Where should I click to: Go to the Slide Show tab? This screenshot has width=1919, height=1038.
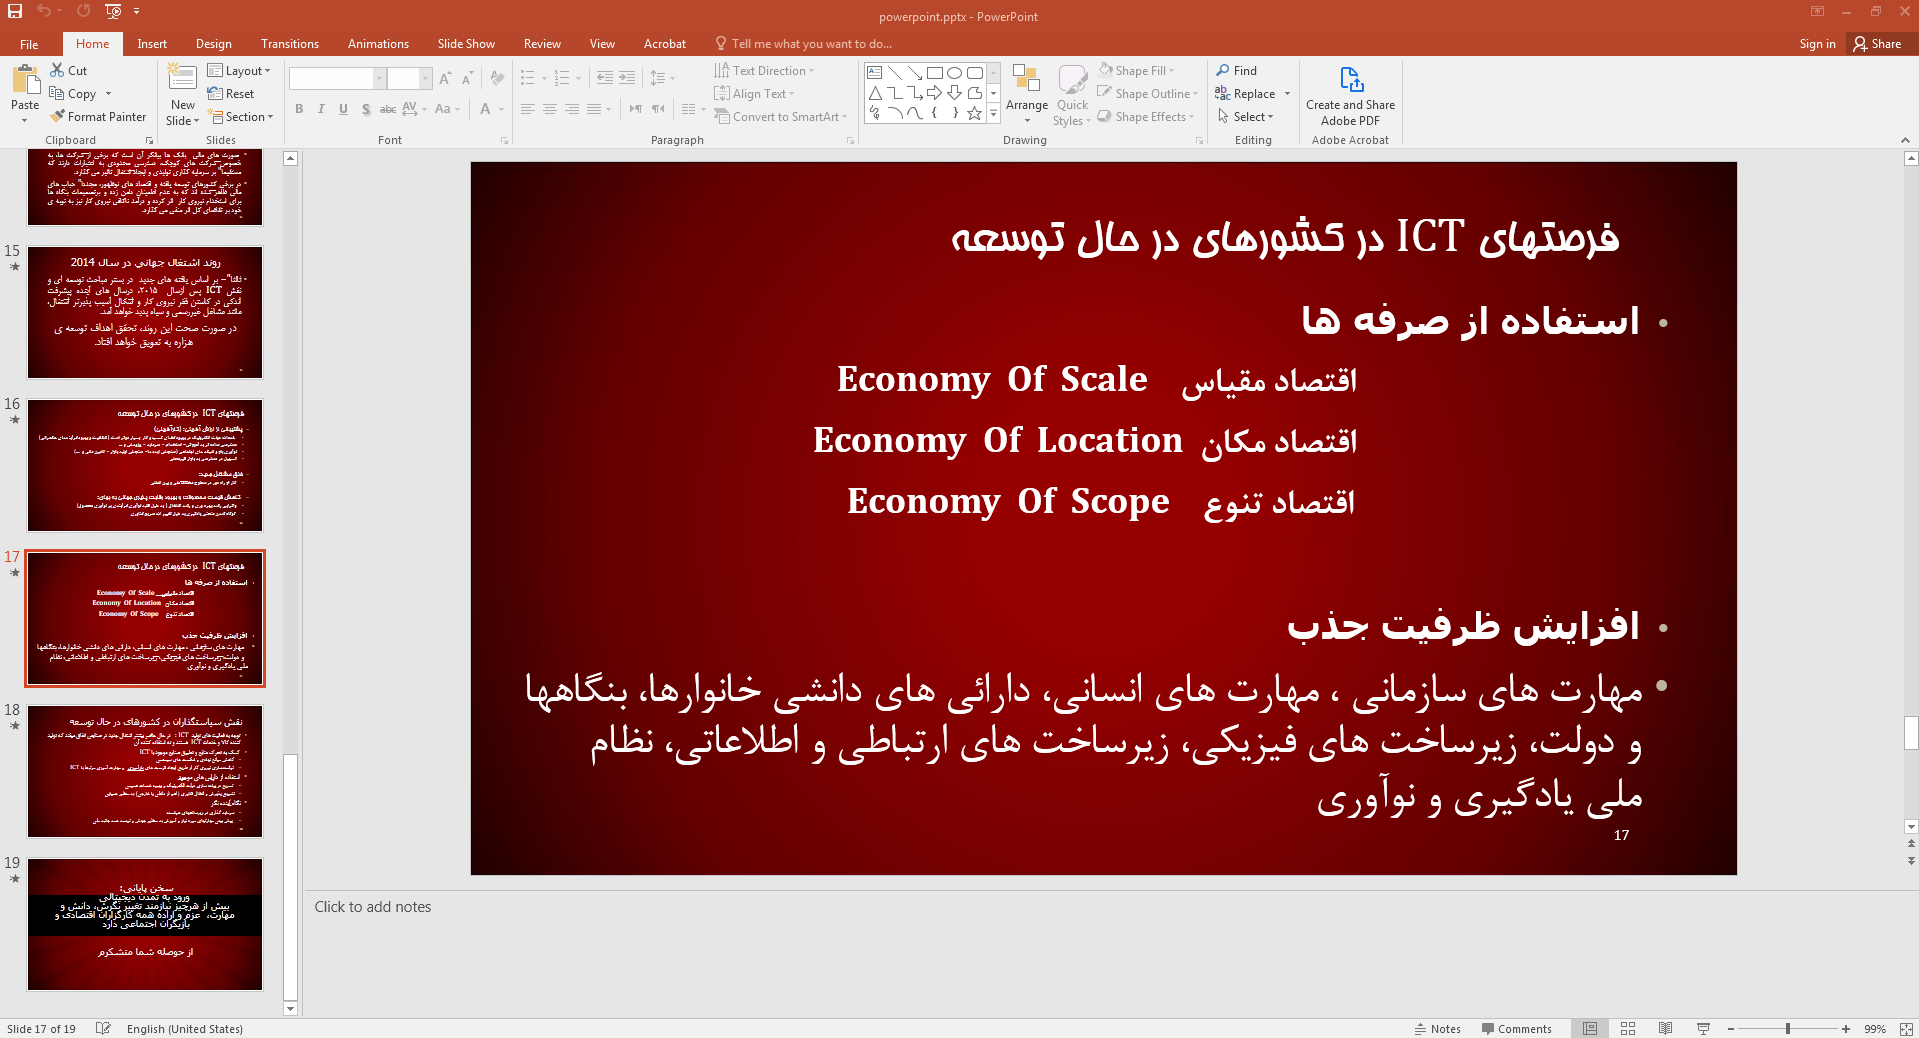[x=466, y=44]
